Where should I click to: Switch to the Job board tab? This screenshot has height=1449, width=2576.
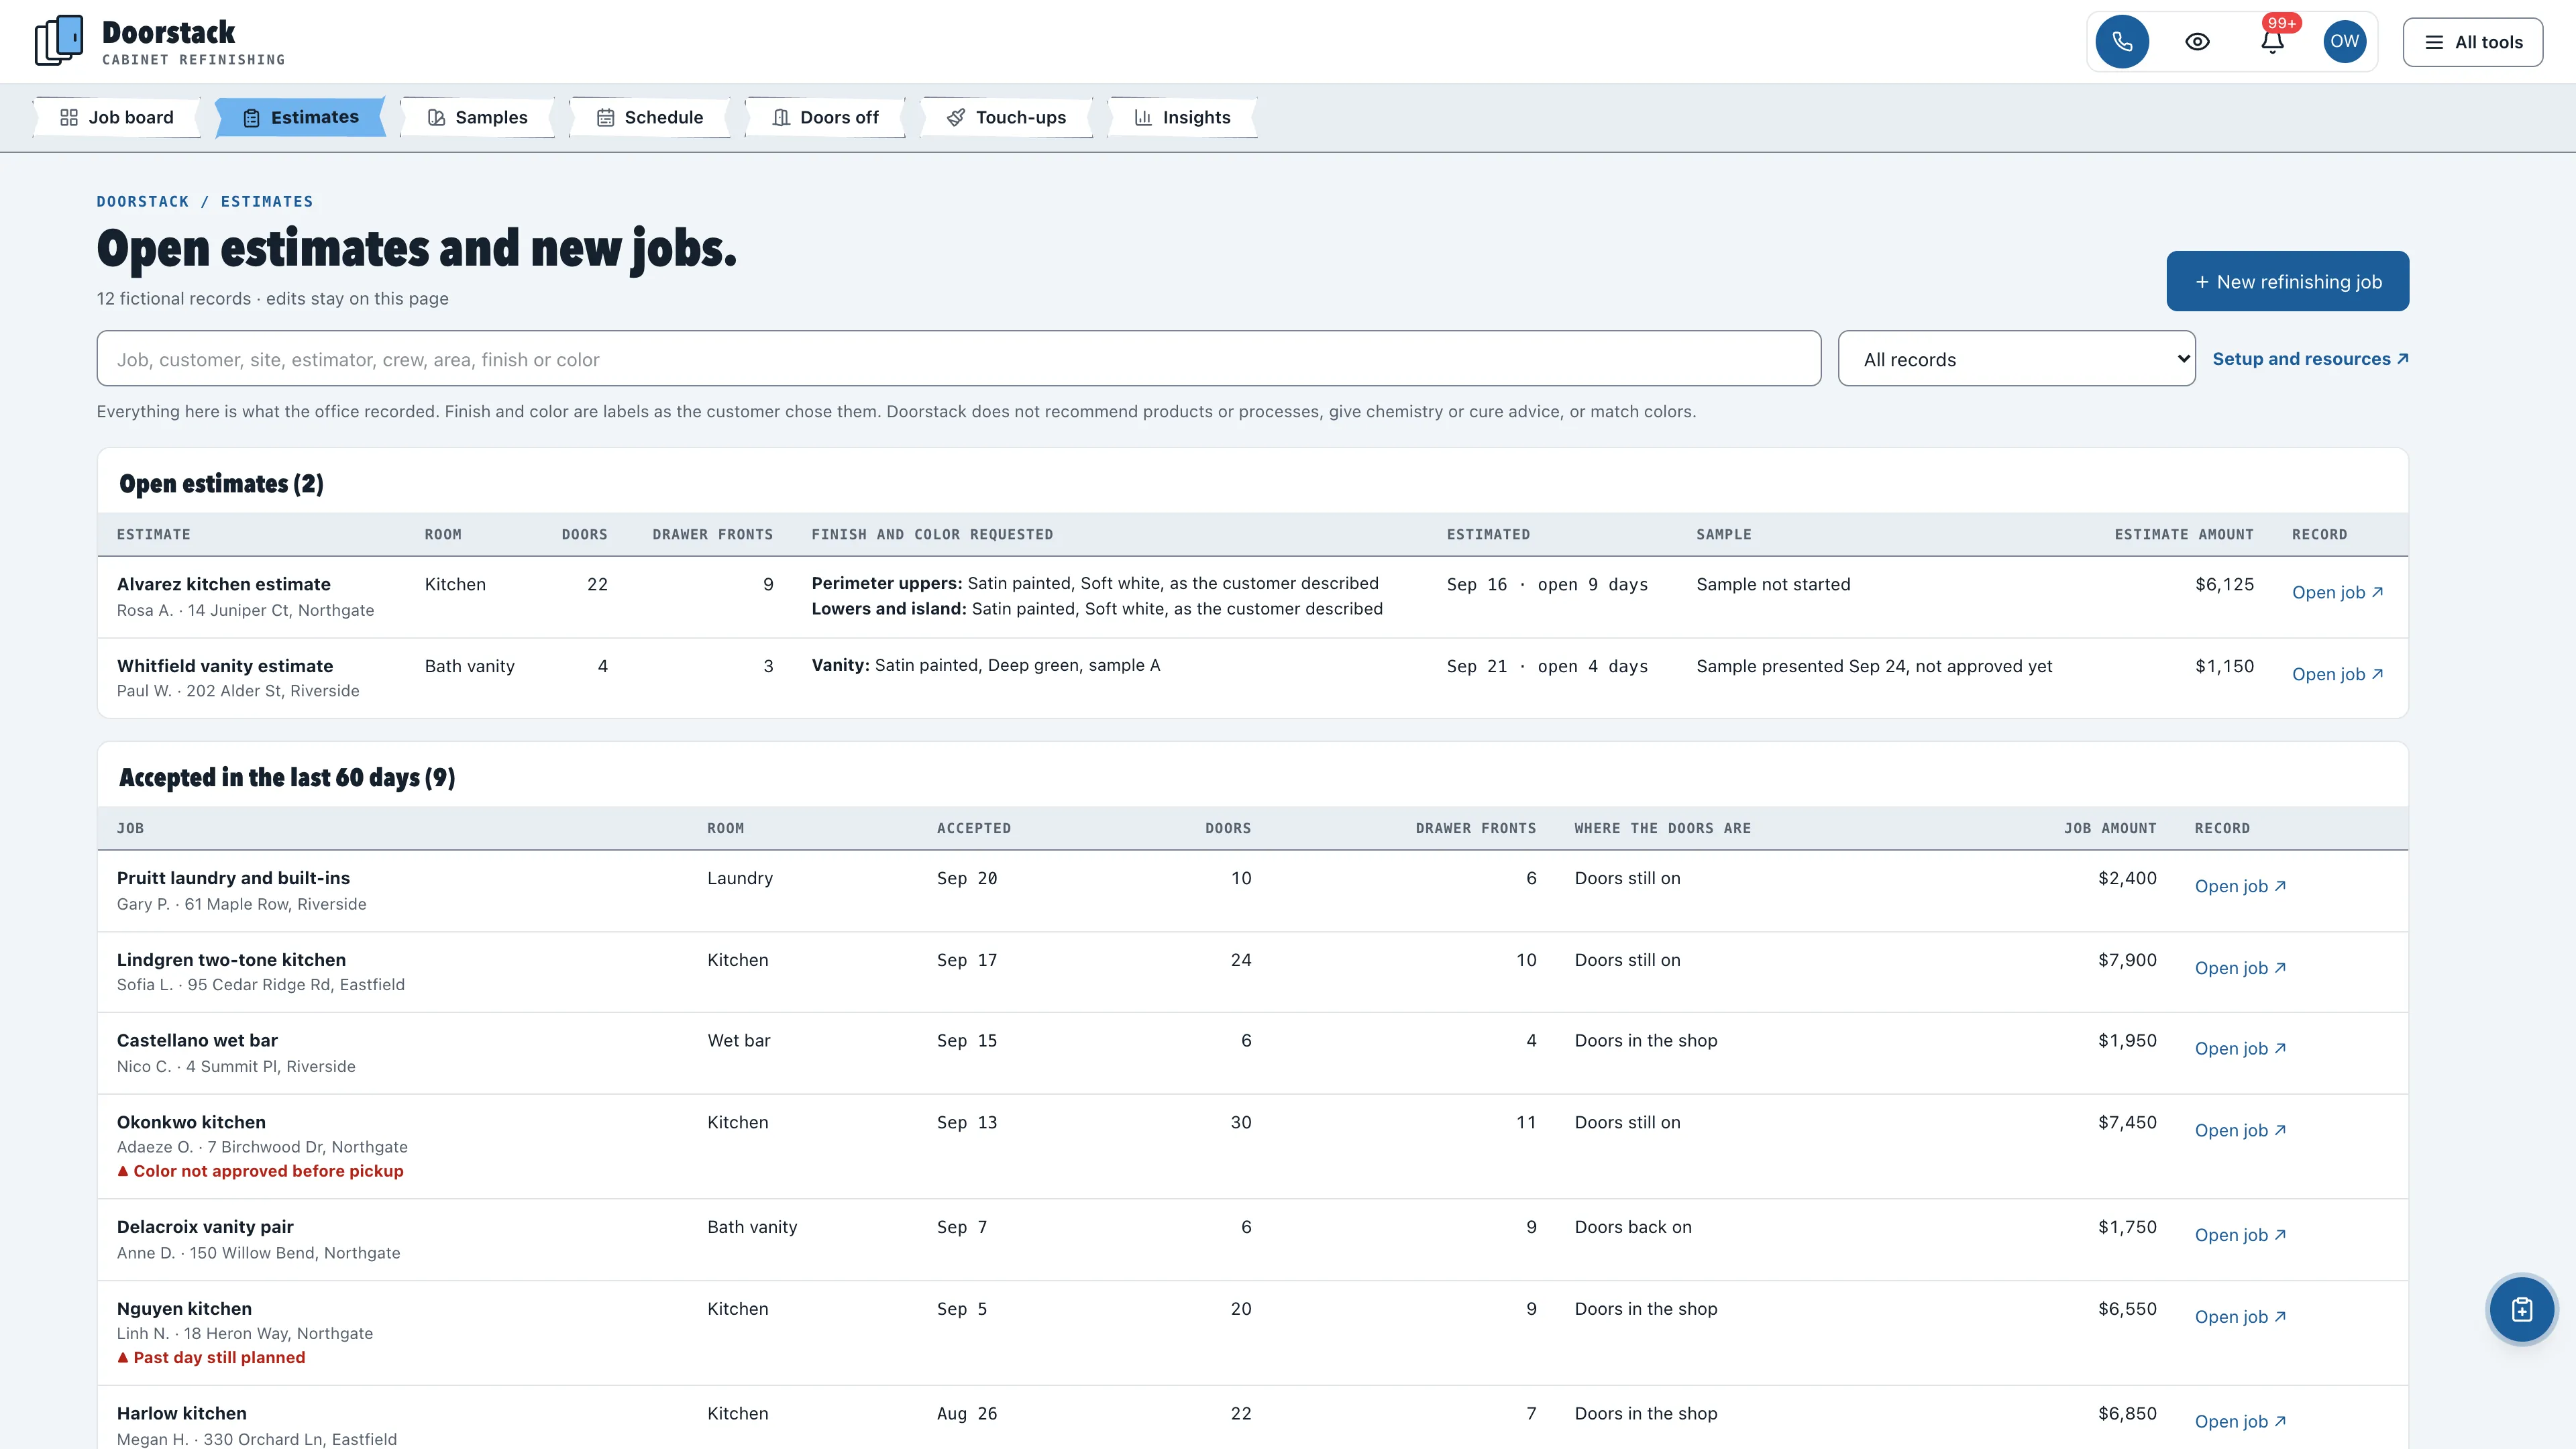pyautogui.click(x=117, y=117)
